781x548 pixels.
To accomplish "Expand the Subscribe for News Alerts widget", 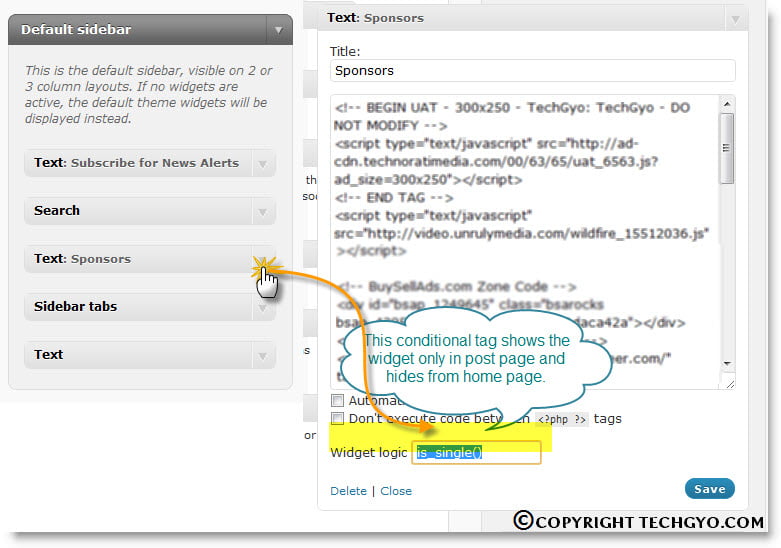I will 262,163.
